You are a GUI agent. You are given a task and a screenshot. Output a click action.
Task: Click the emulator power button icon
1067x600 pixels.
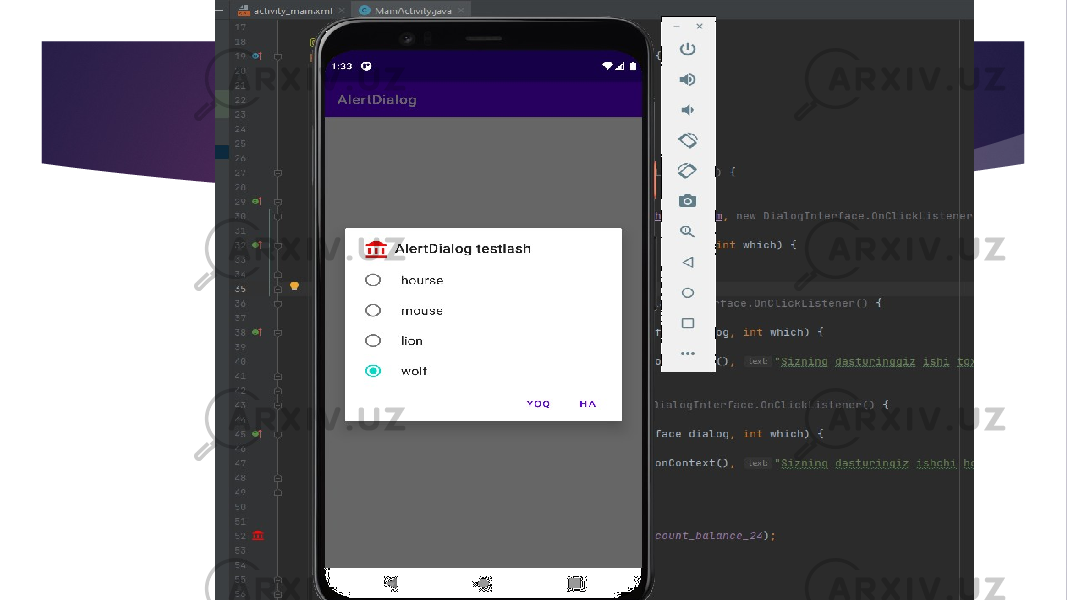click(x=687, y=49)
